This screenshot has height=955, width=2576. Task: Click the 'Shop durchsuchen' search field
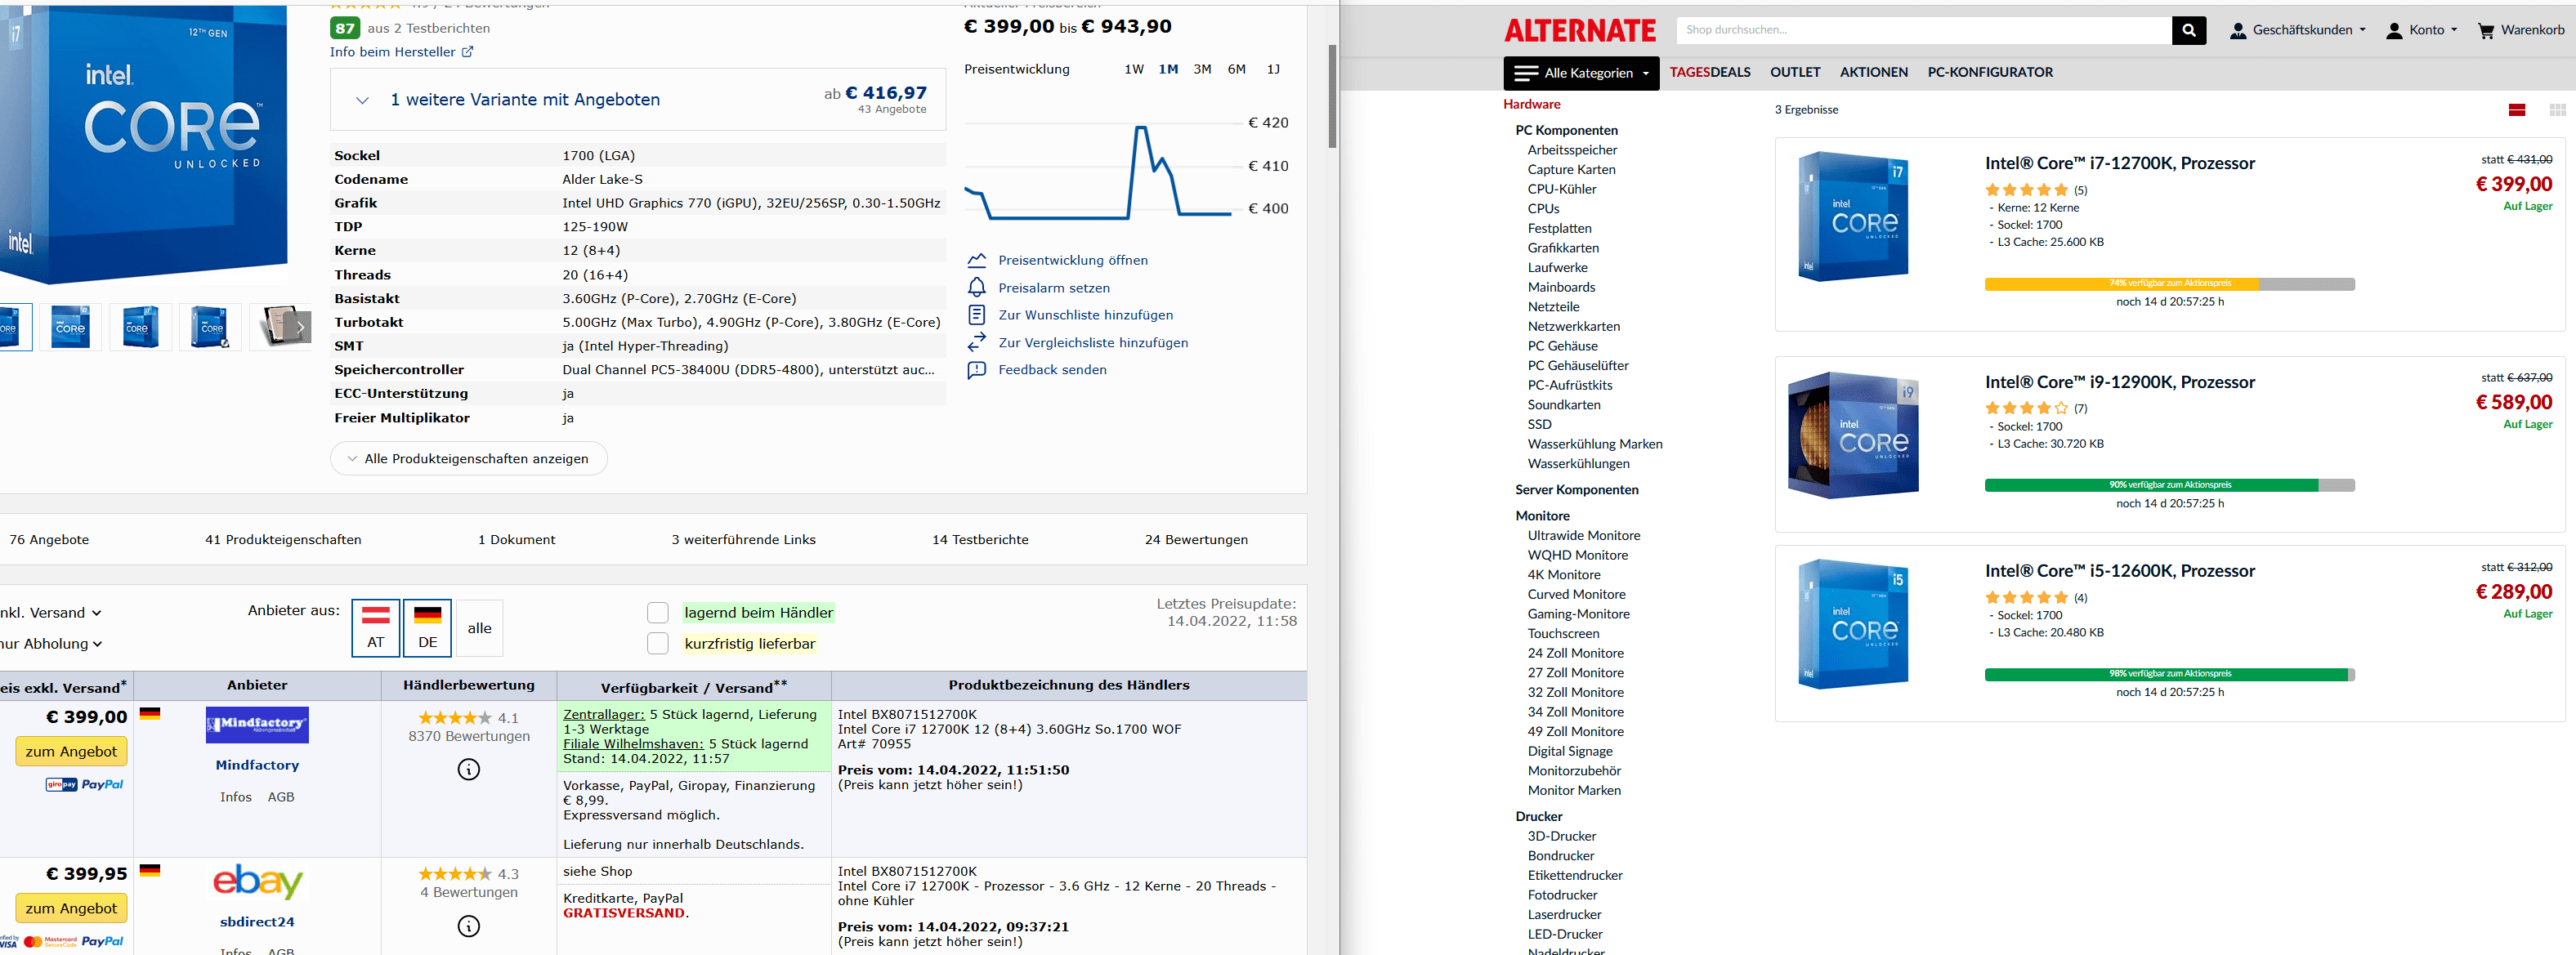(1924, 30)
